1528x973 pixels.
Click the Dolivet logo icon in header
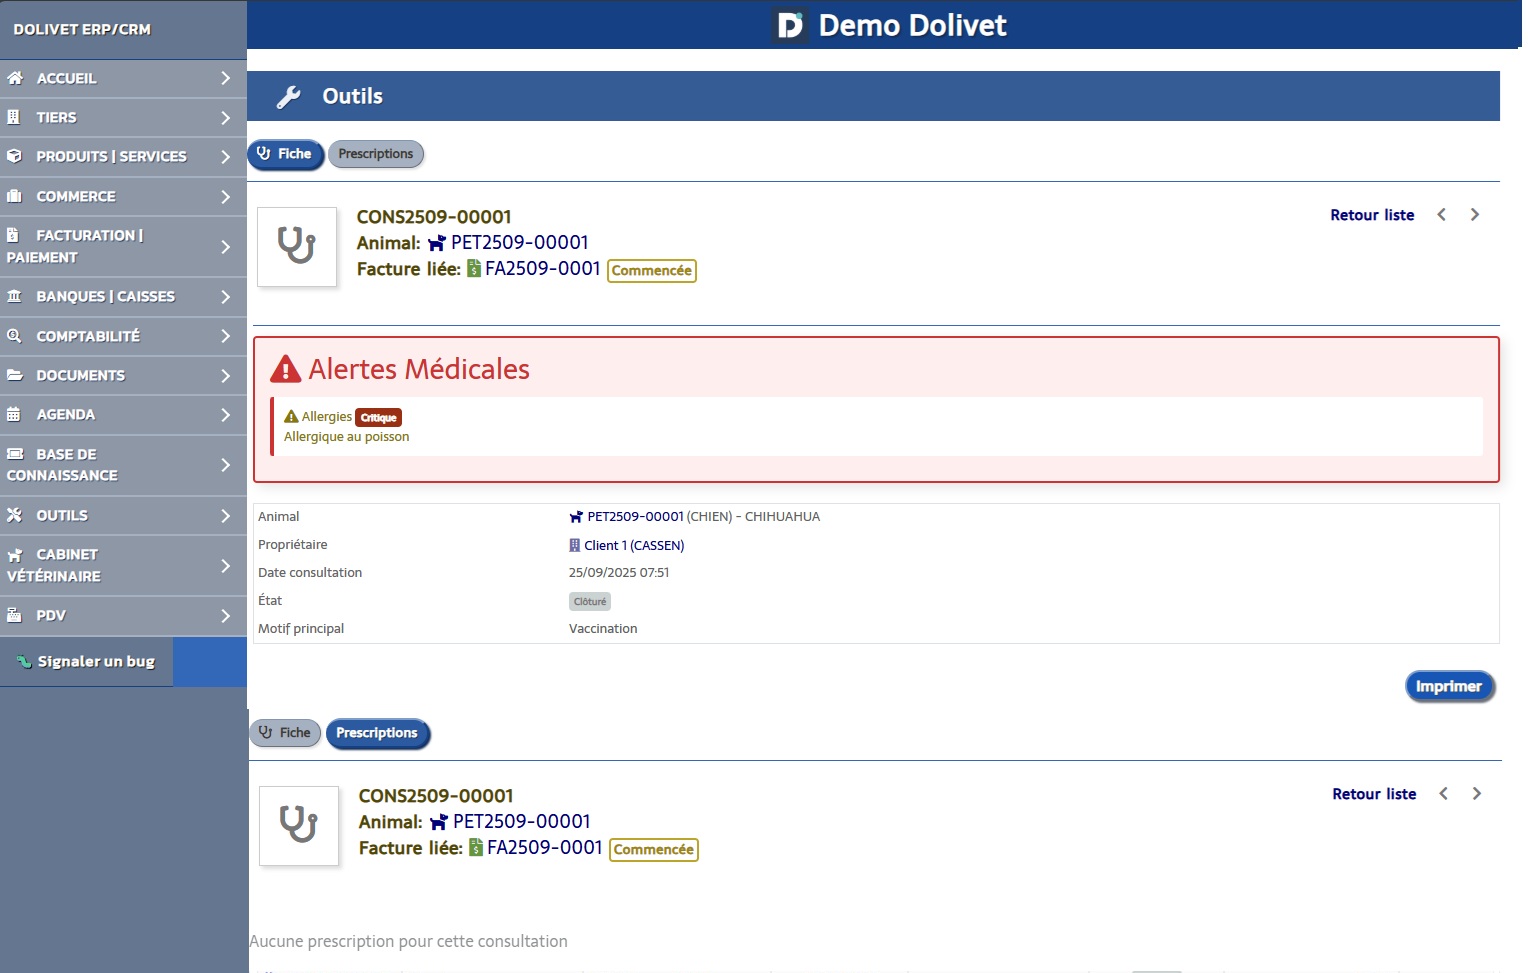pos(790,25)
